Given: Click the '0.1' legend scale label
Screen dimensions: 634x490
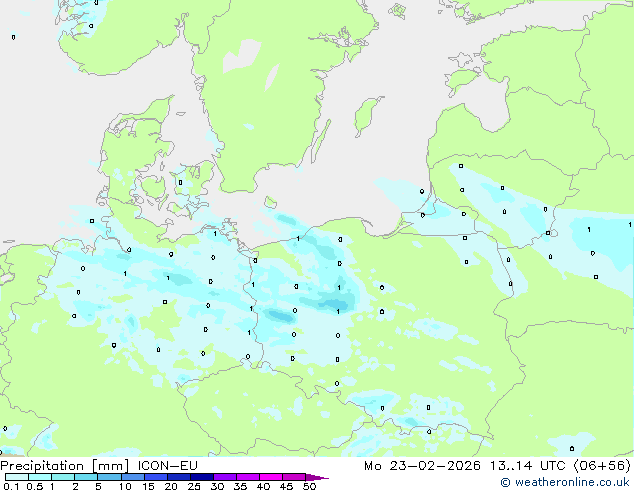Looking at the screenshot, I should 11,486.
